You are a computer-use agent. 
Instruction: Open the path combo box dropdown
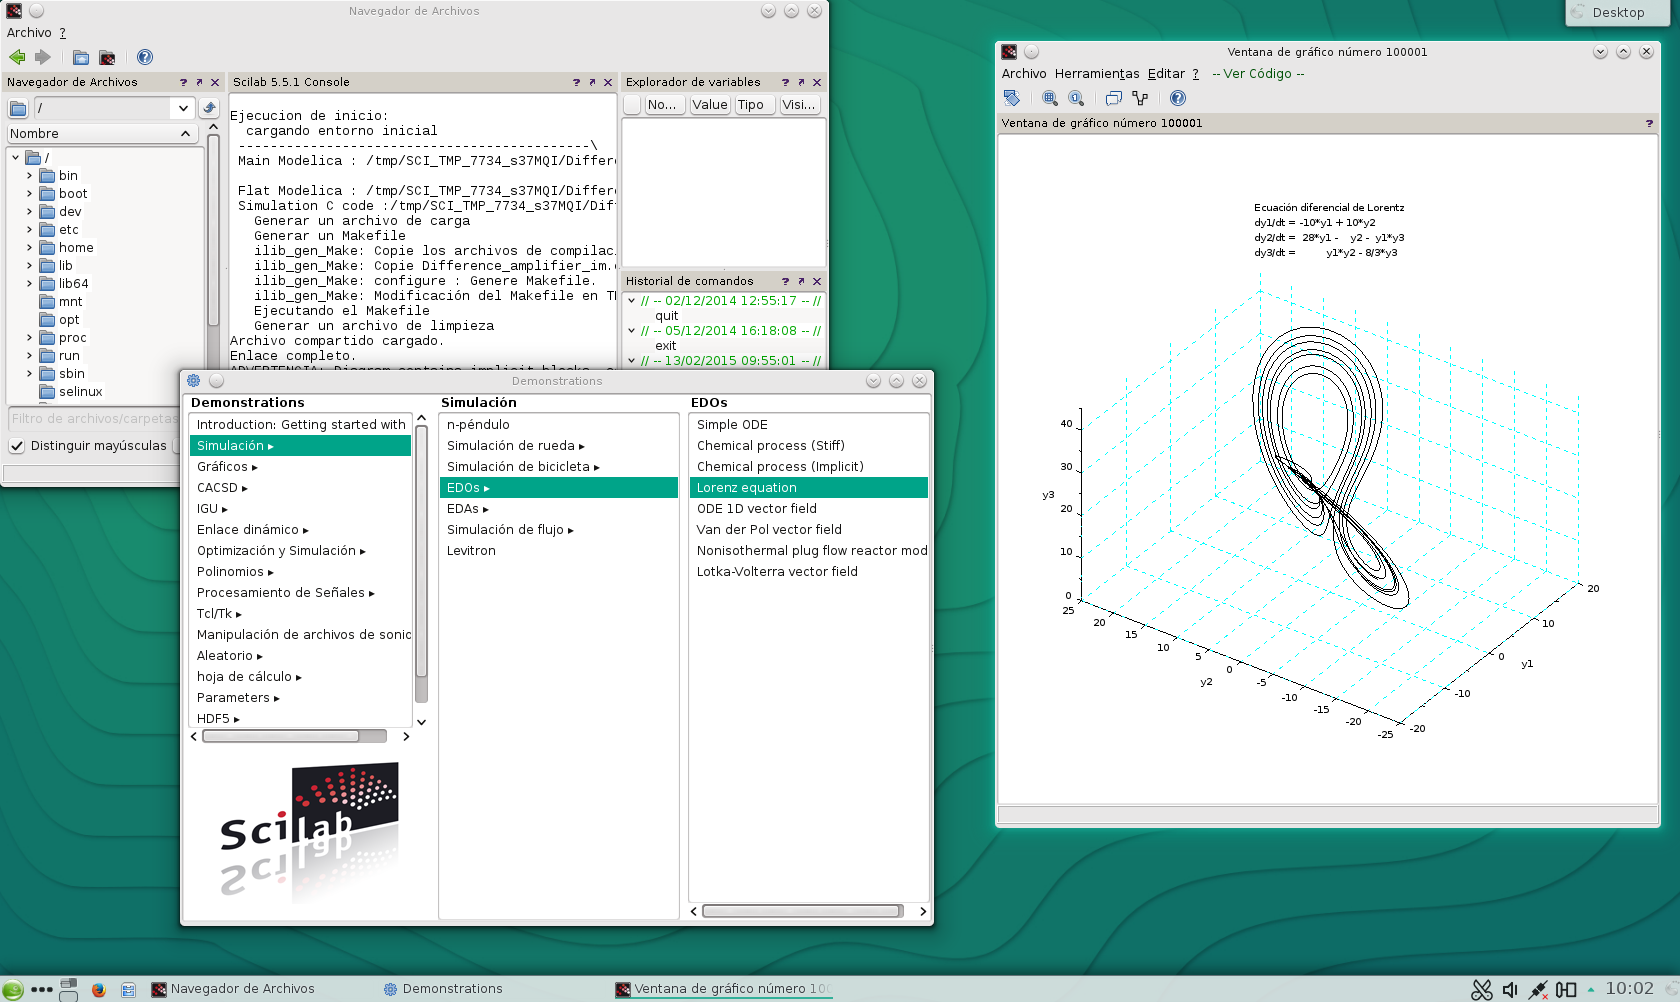(x=183, y=108)
